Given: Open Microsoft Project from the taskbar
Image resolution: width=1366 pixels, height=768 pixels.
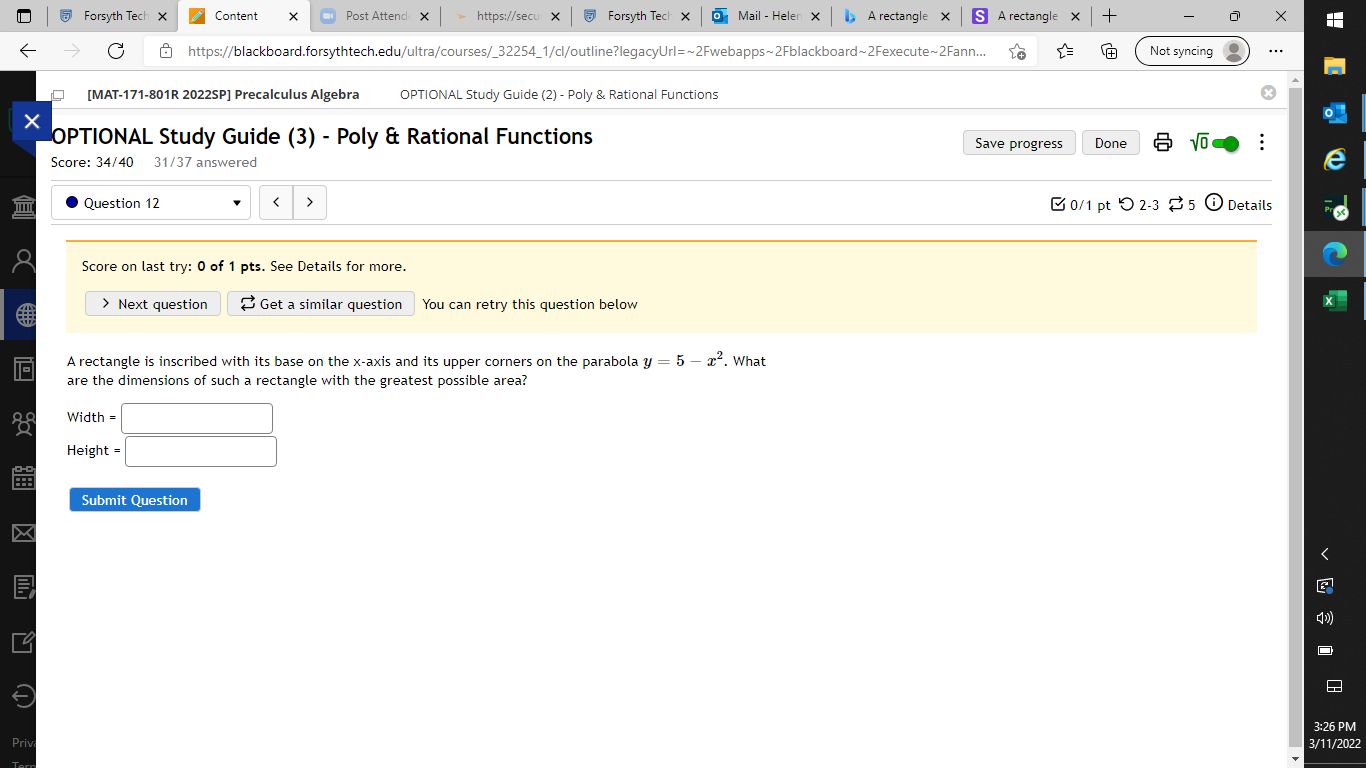Looking at the screenshot, I should point(1335,207).
